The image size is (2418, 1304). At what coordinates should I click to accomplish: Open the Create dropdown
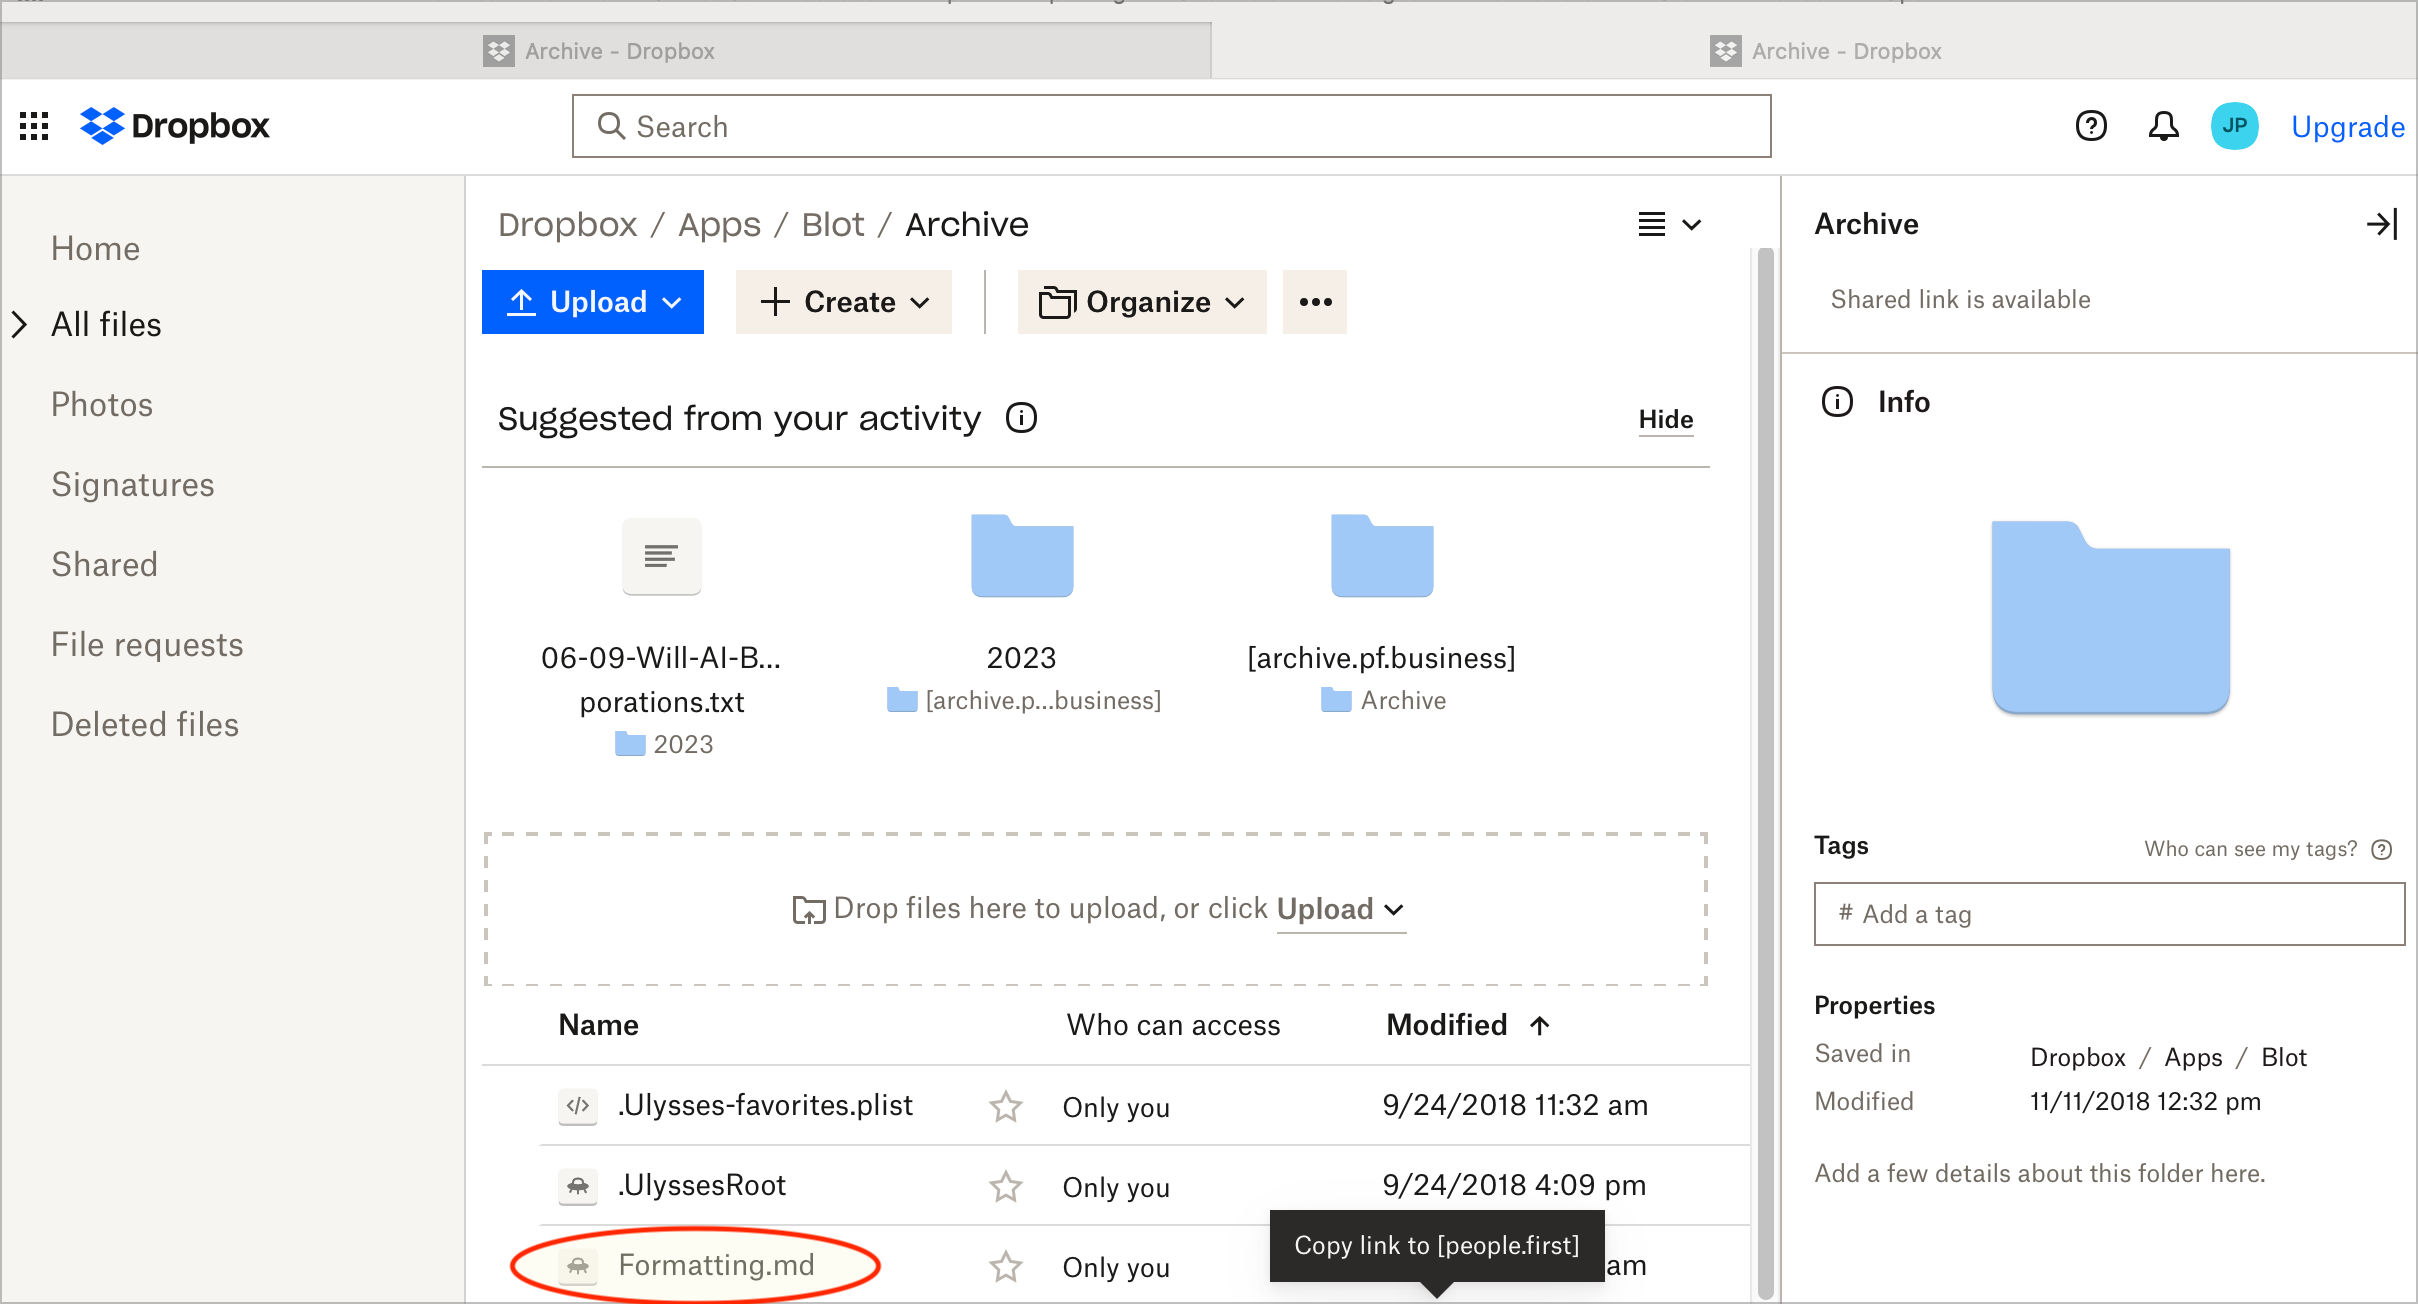[x=844, y=302]
